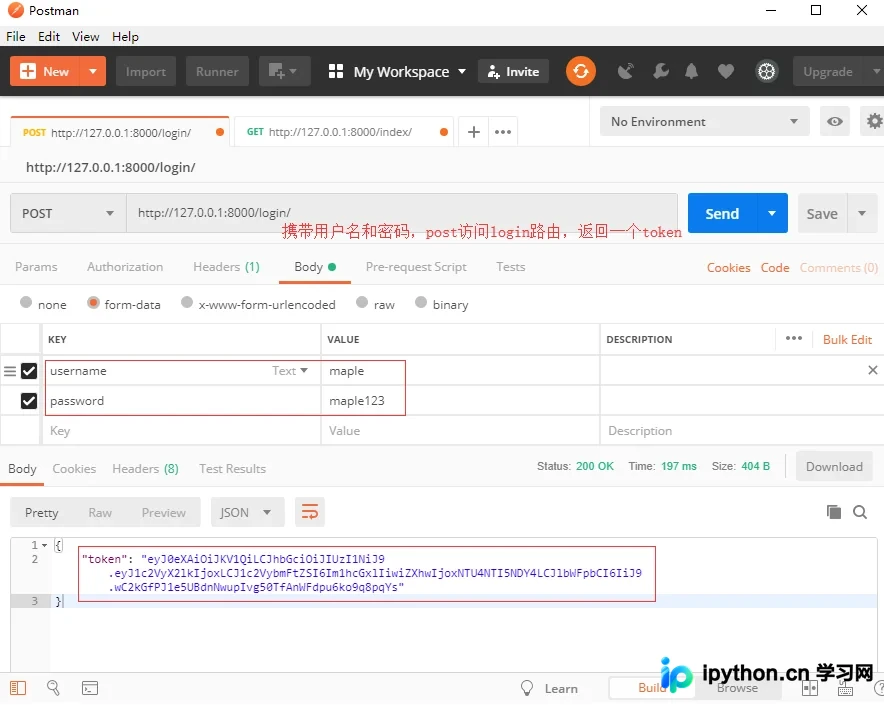Select x-www-form-urlencoded body type
The width and height of the screenshot is (884, 705).
pos(187,302)
